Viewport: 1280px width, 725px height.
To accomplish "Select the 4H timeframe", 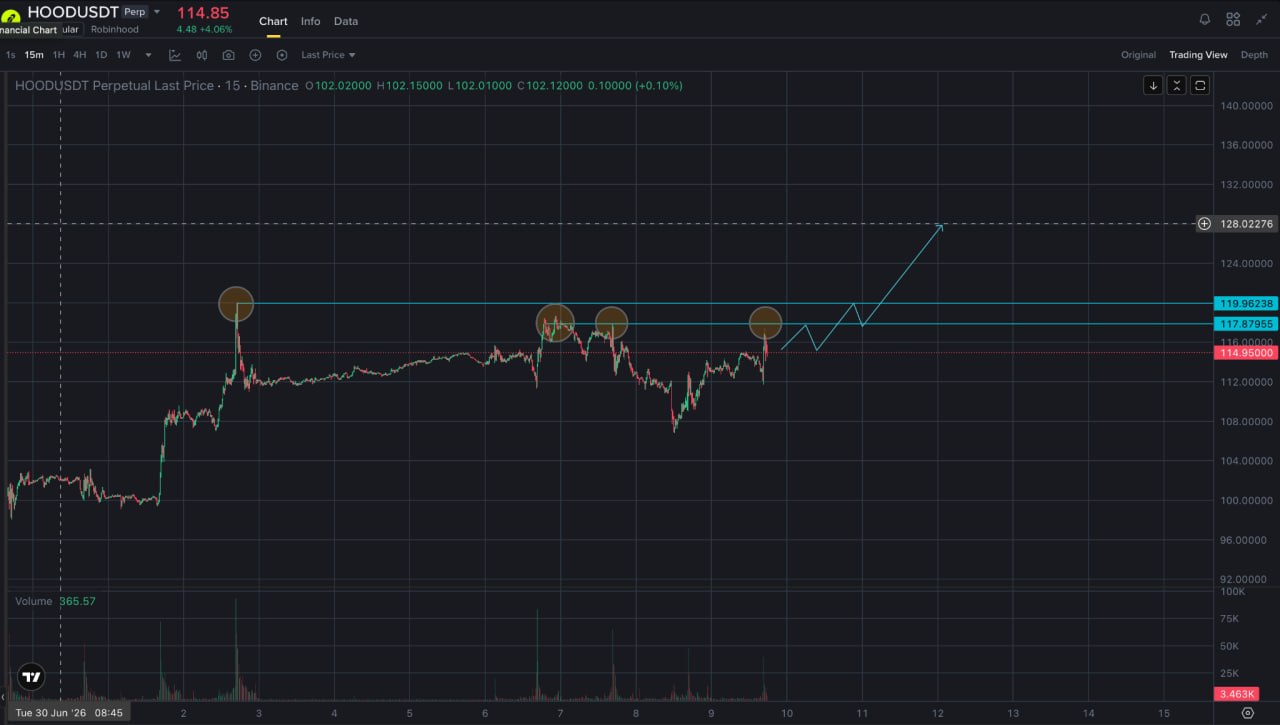I will coord(80,55).
